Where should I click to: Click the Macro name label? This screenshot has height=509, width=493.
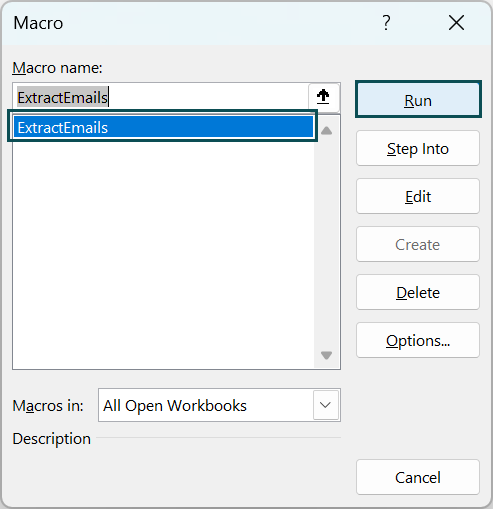pyautogui.click(x=57, y=68)
